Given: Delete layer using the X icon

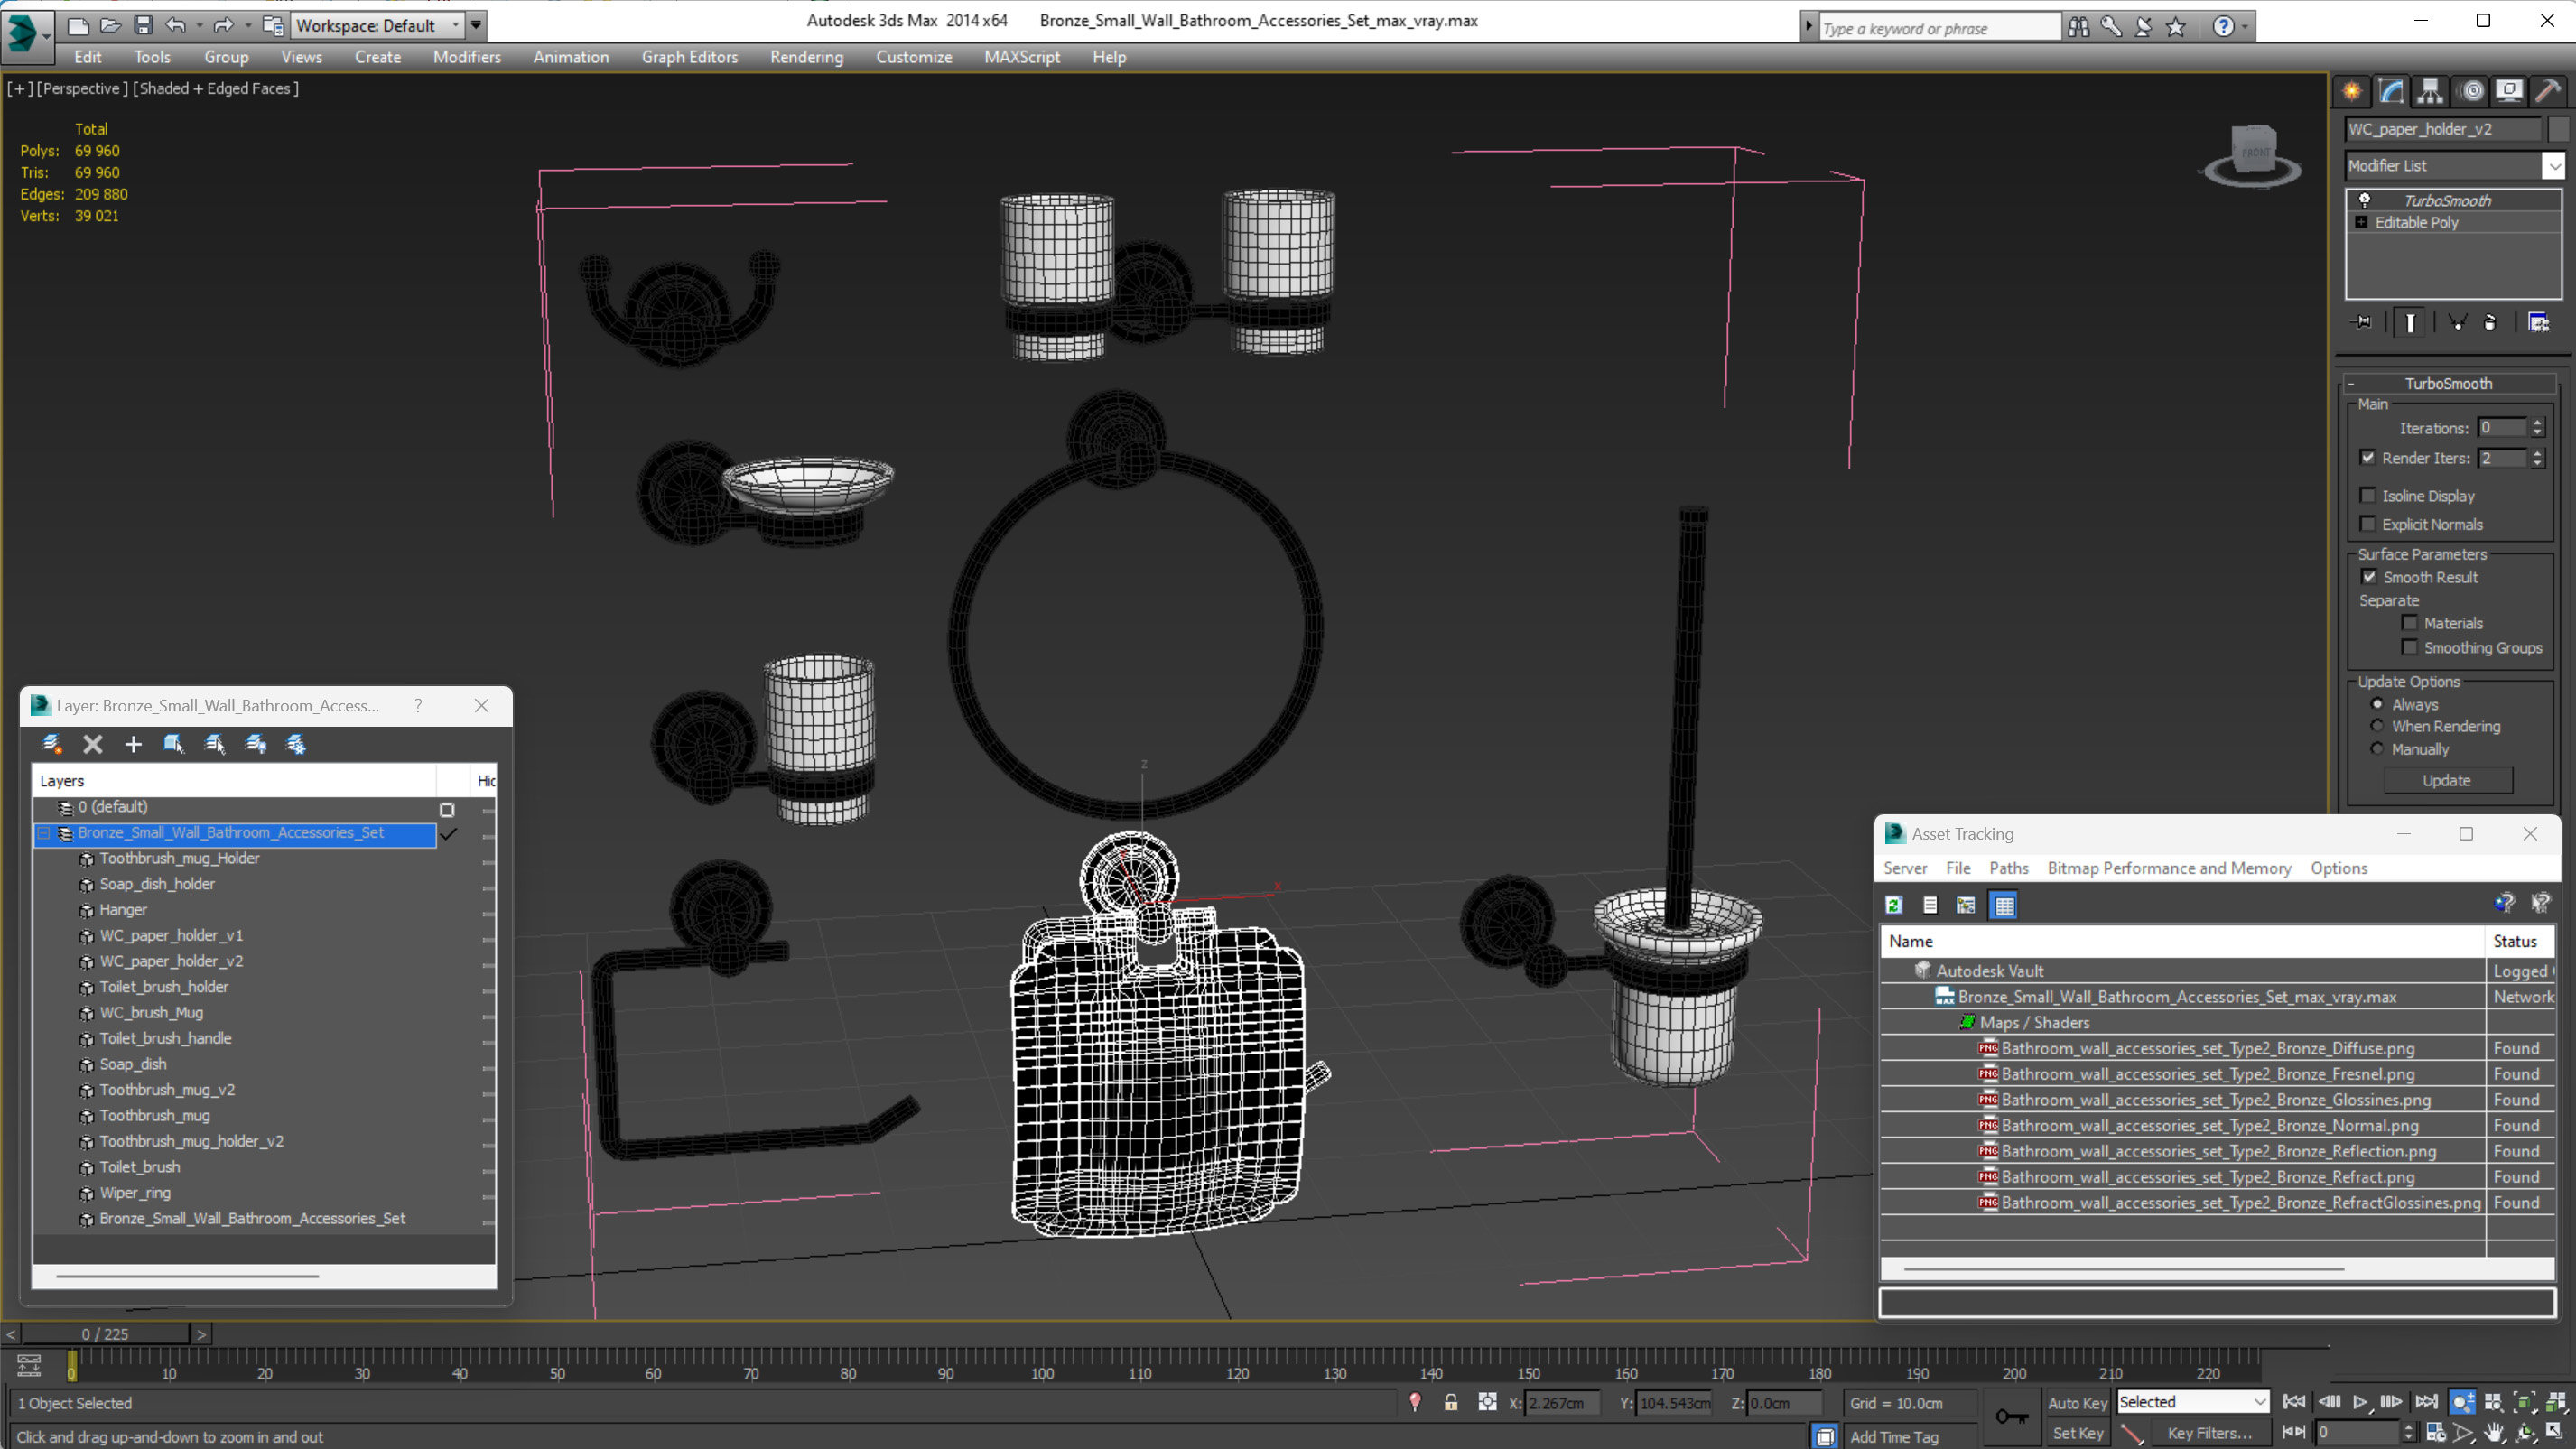Looking at the screenshot, I should [x=93, y=744].
